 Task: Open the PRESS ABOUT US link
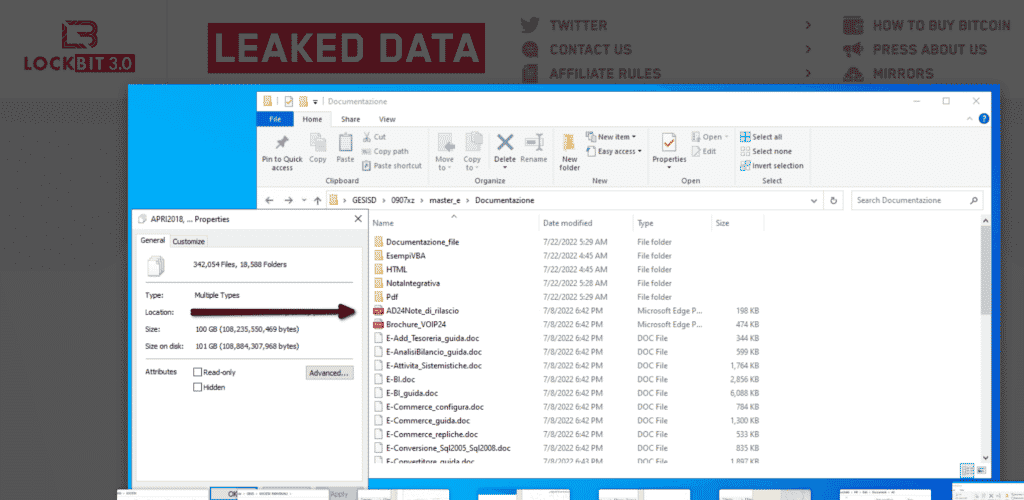pos(930,50)
